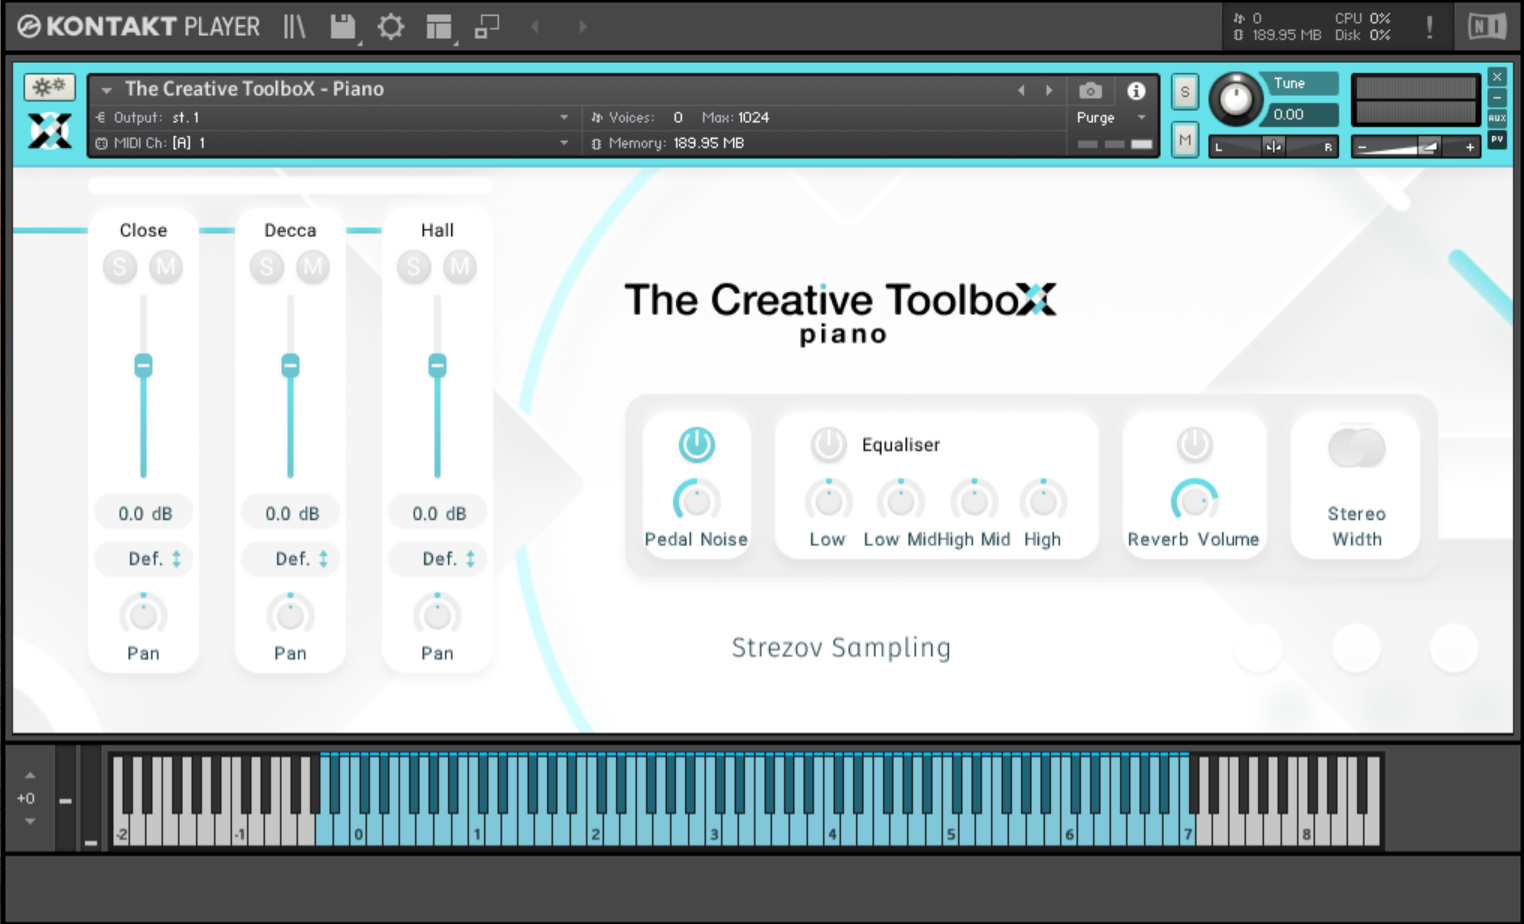The width and height of the screenshot is (1524, 924).
Task: Solo the Decca microphone
Action: click(267, 267)
